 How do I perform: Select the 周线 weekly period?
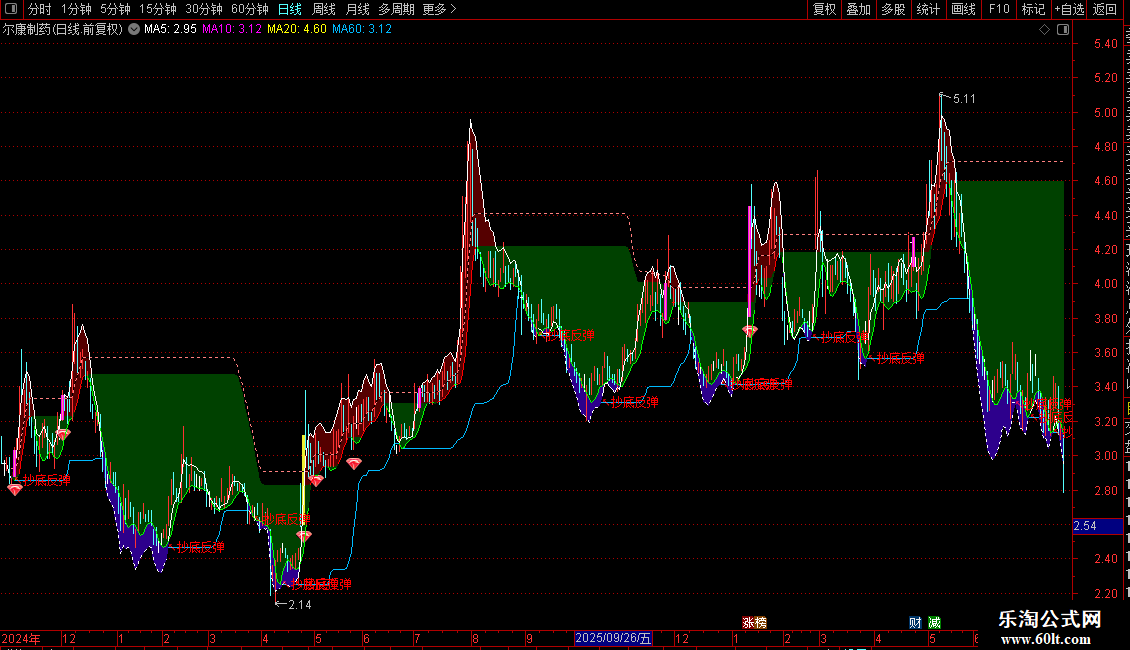324,9
